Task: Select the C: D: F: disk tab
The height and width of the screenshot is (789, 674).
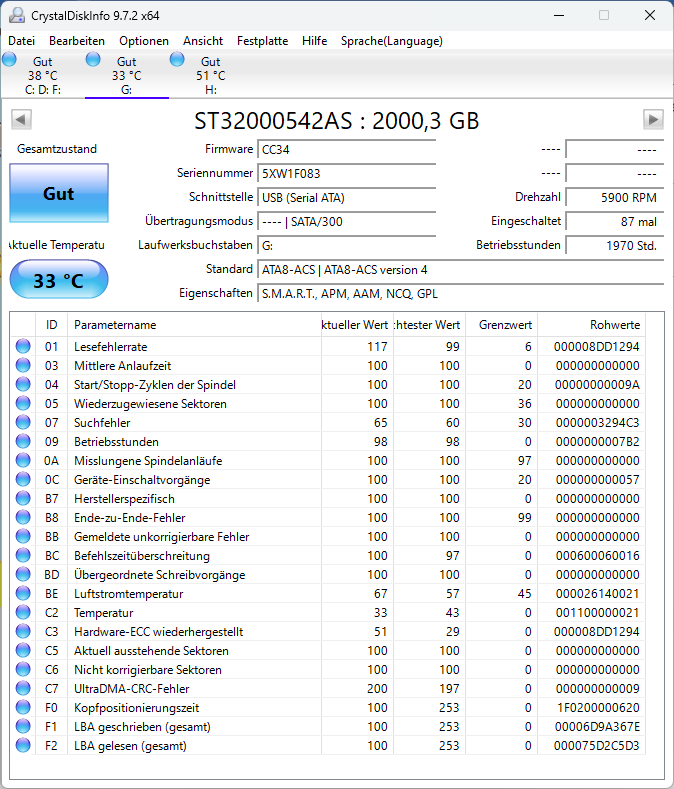Action: (43, 75)
